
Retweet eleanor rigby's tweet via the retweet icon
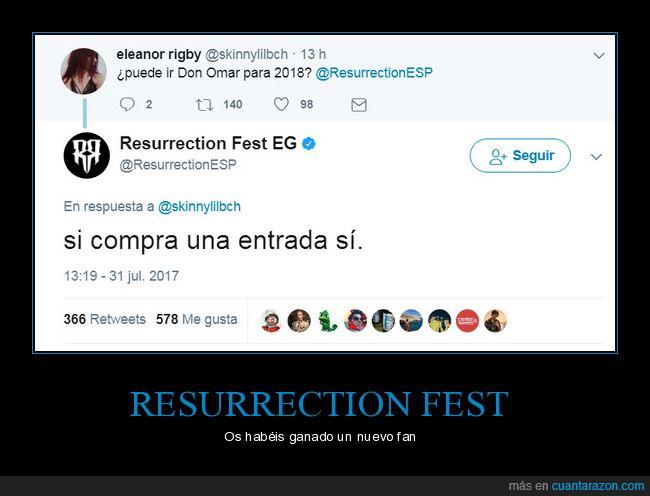pyautogui.click(x=204, y=104)
